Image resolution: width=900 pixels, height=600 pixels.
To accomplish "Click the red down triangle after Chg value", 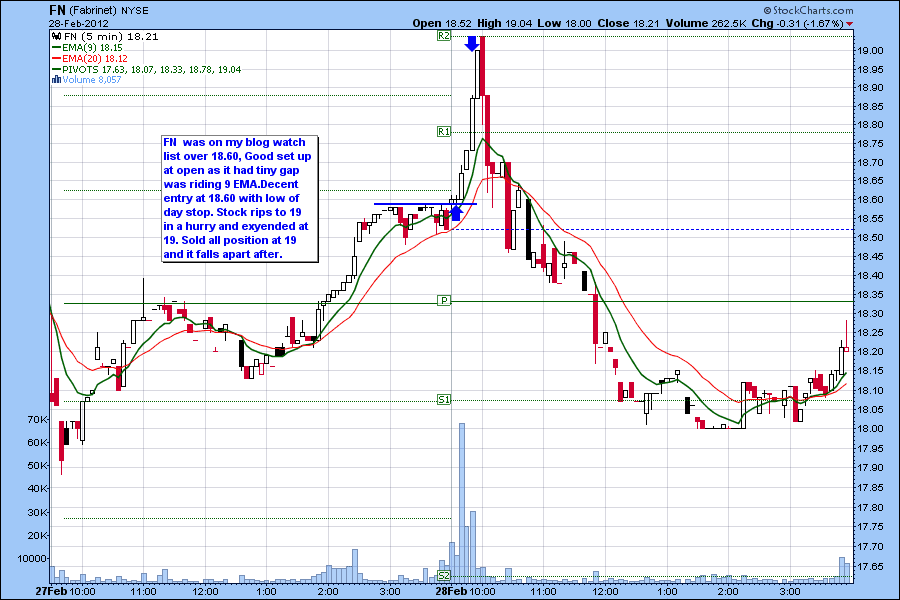I will [x=850, y=24].
